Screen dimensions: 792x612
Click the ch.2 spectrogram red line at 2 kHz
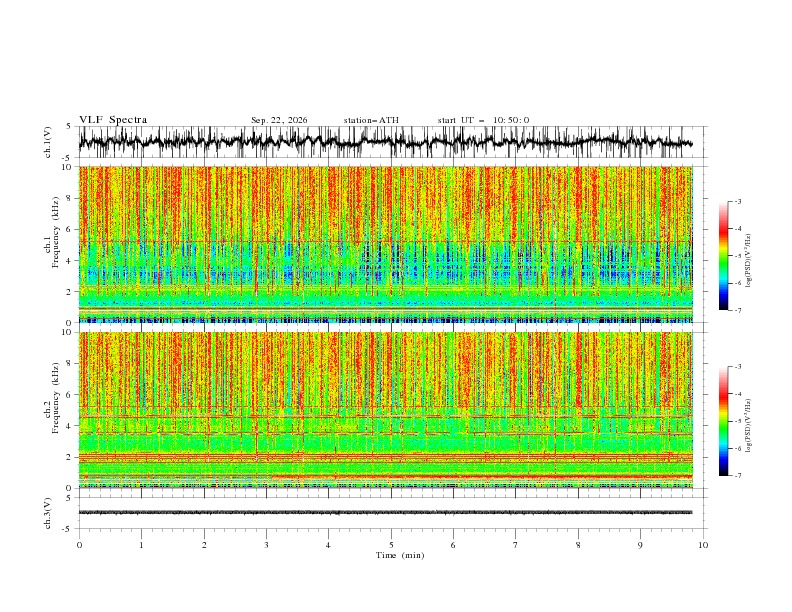[x=385, y=457]
